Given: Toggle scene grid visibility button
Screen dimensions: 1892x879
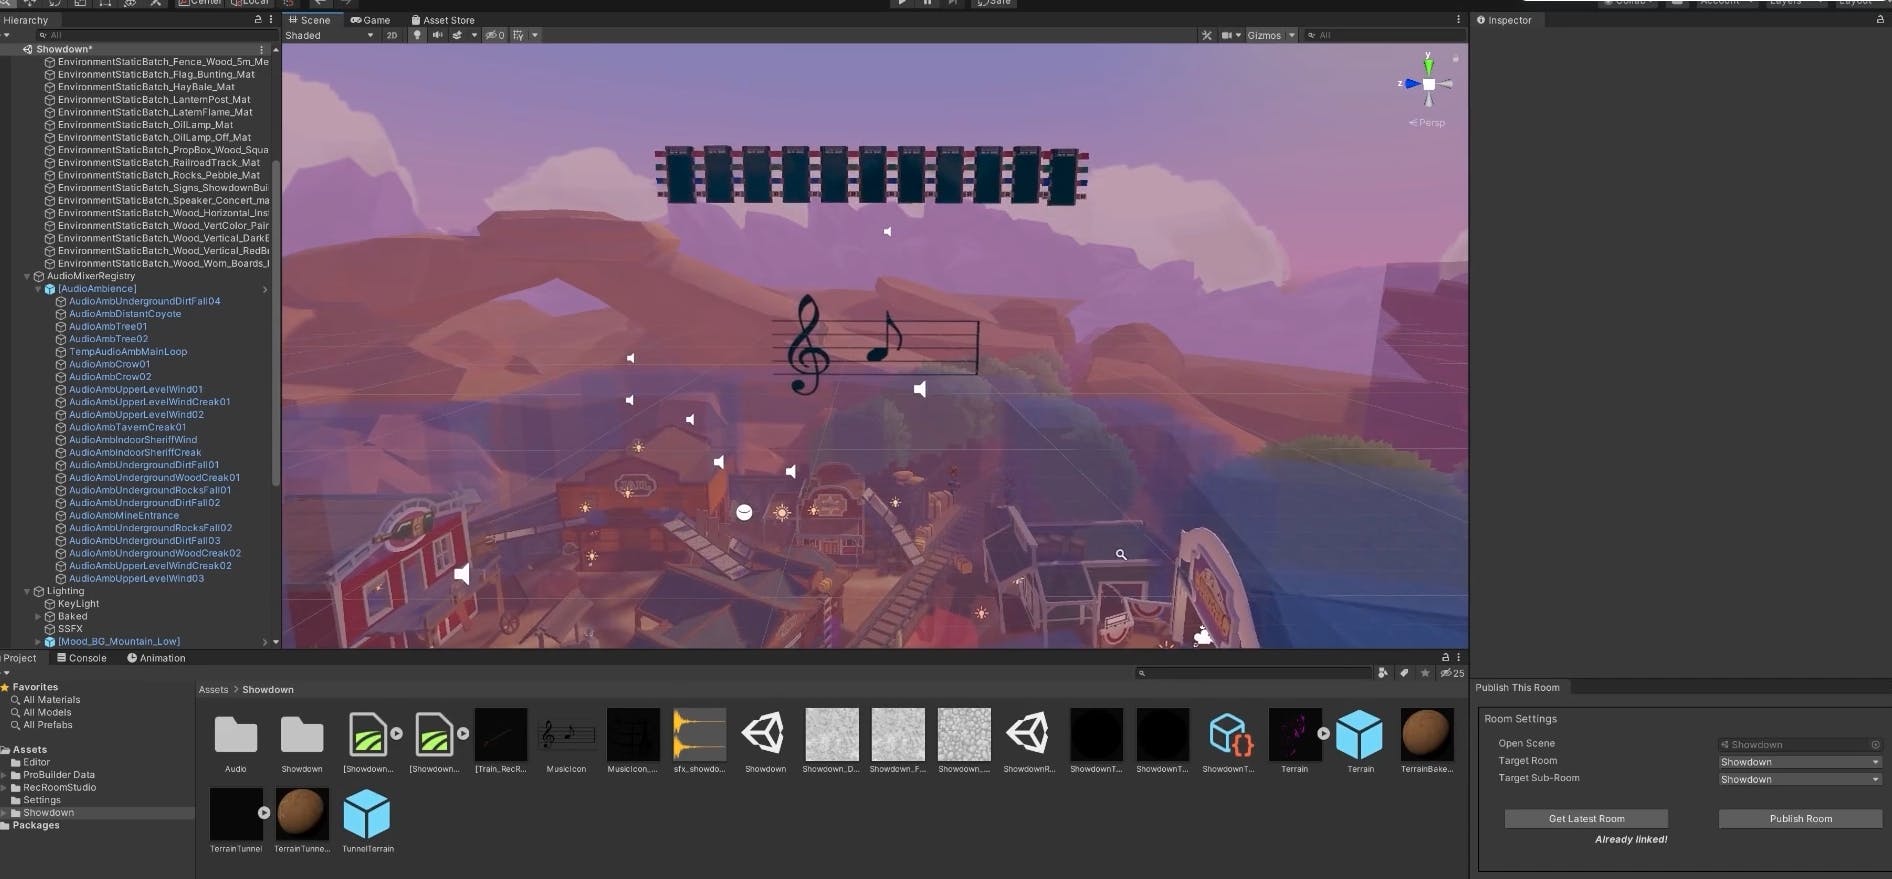Looking at the screenshot, I should (x=518, y=35).
